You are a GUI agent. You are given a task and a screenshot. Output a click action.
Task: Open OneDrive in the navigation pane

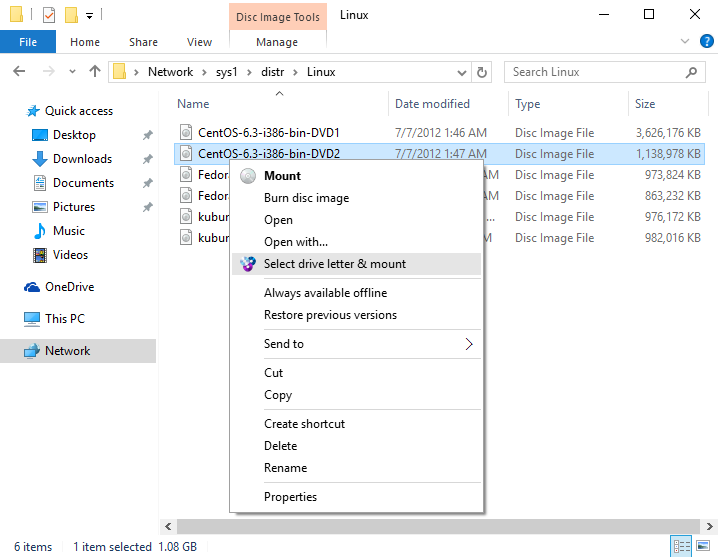69,287
